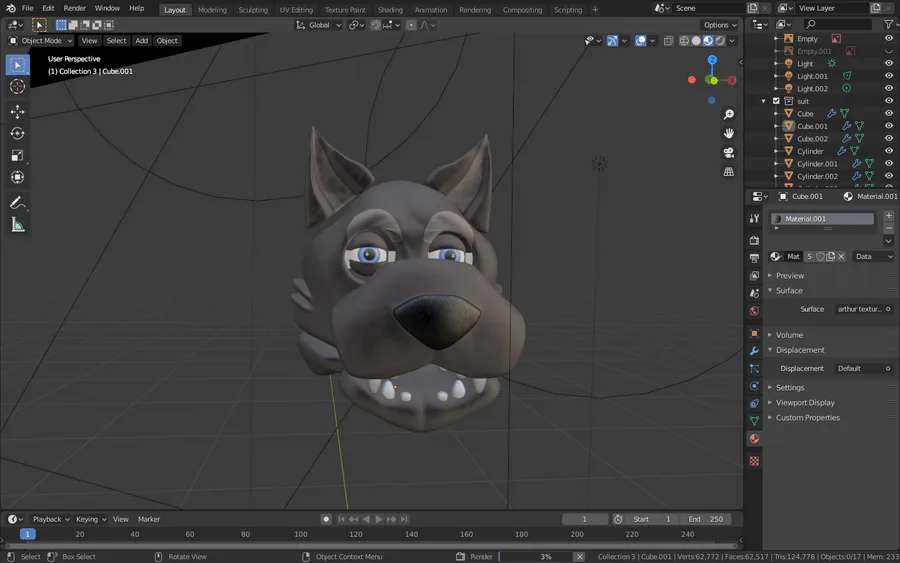Open the Render menu
Image resolution: width=900 pixels, height=563 pixels.
tap(75, 8)
